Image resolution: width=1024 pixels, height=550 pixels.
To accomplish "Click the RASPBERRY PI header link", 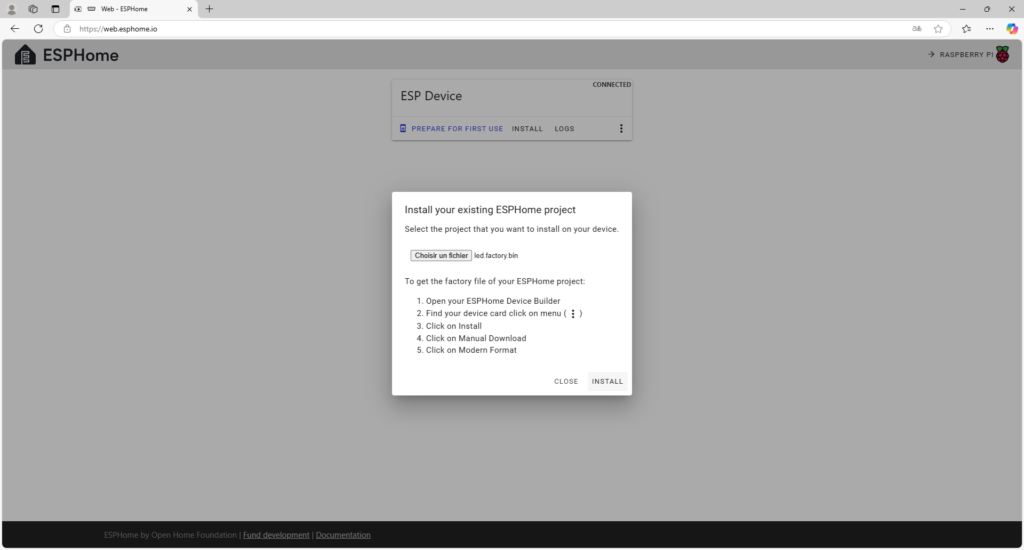I will 968,54.
